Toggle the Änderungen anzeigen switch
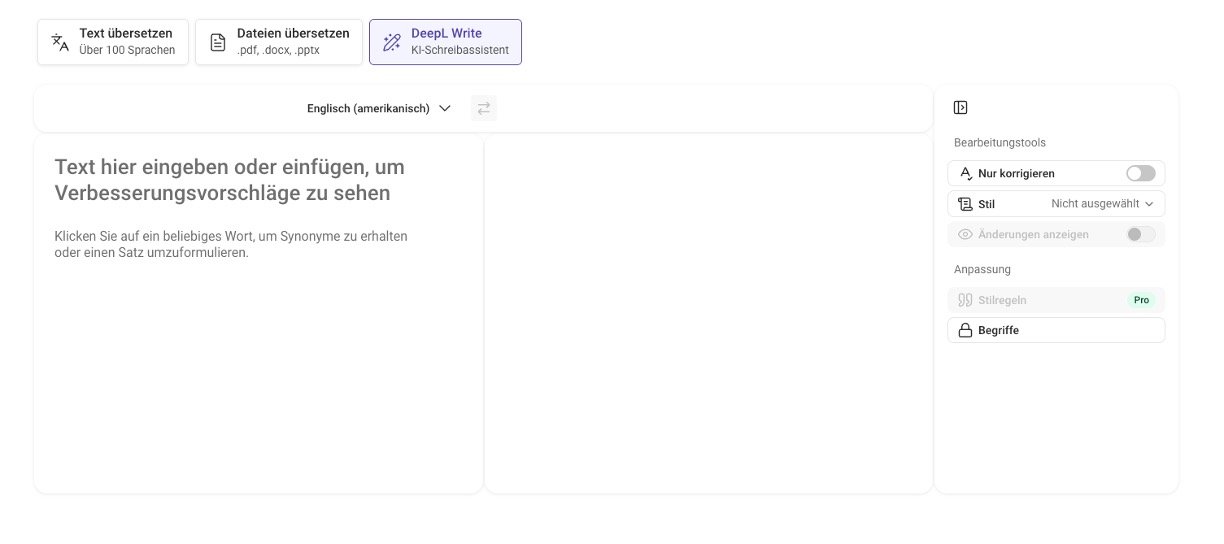The width and height of the screenshot is (1224, 544). [1140, 235]
